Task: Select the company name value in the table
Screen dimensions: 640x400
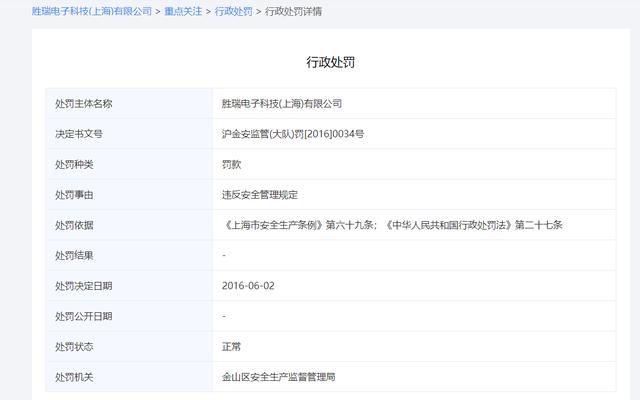Action: (282, 103)
